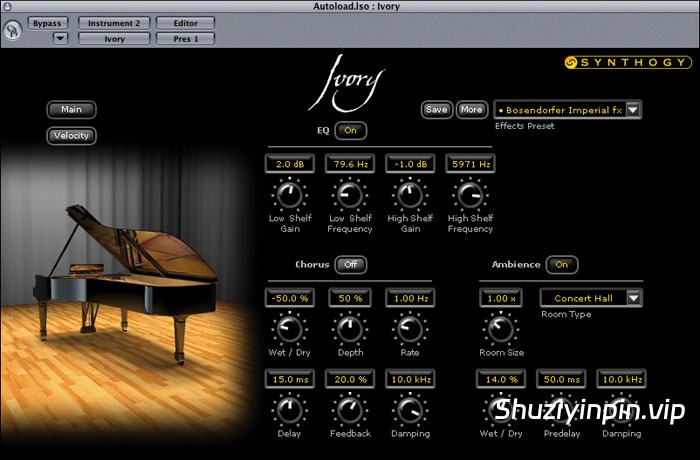Click the 5971 Hz frequency value

[471, 164]
